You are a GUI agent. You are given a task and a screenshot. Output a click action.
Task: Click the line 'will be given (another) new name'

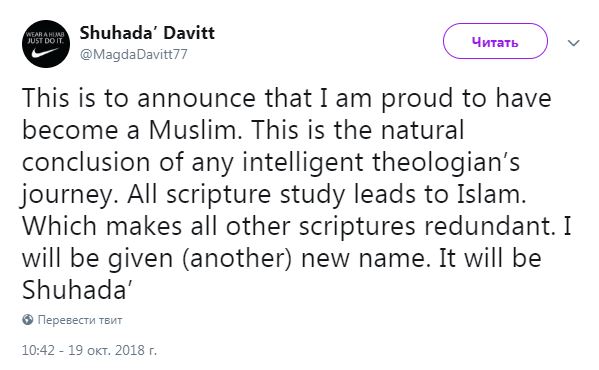[282, 259]
